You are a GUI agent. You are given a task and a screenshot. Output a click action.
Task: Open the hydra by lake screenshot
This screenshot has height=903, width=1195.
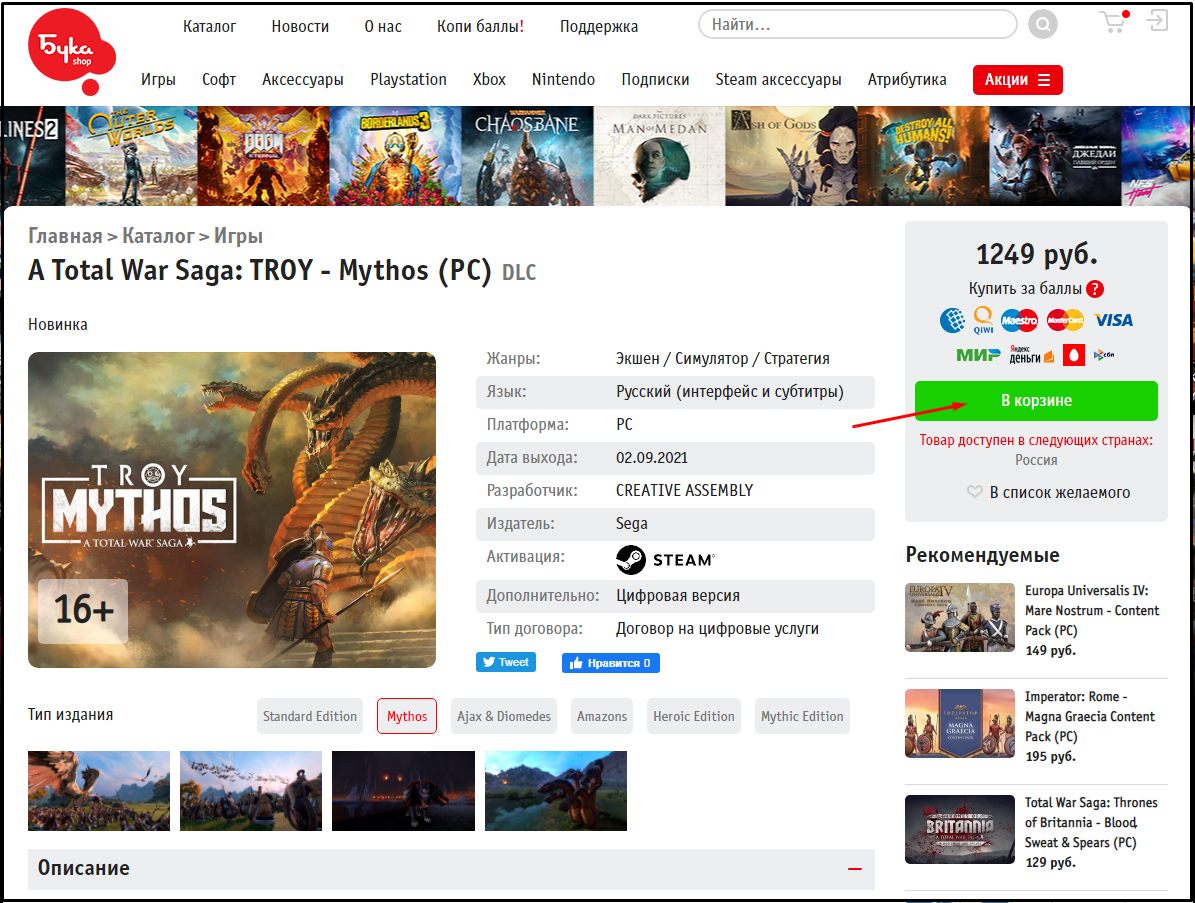tap(556, 791)
